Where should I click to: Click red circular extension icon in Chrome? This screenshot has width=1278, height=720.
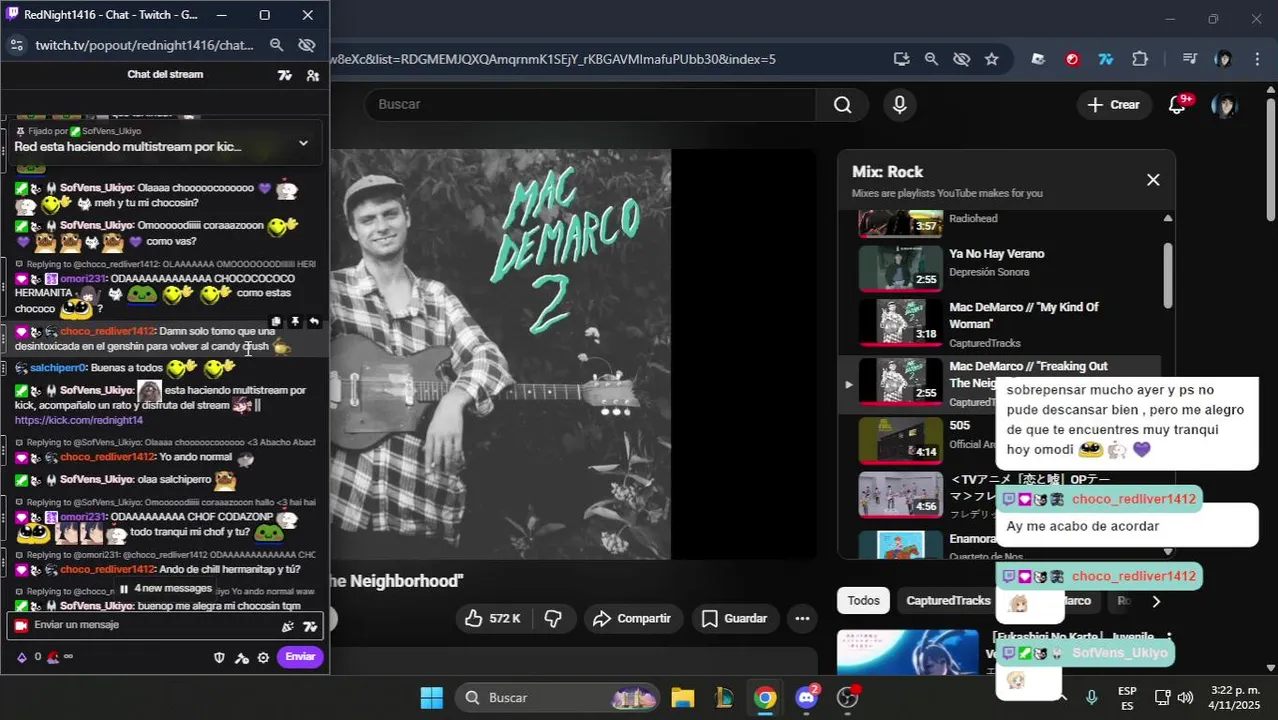[1072, 59]
